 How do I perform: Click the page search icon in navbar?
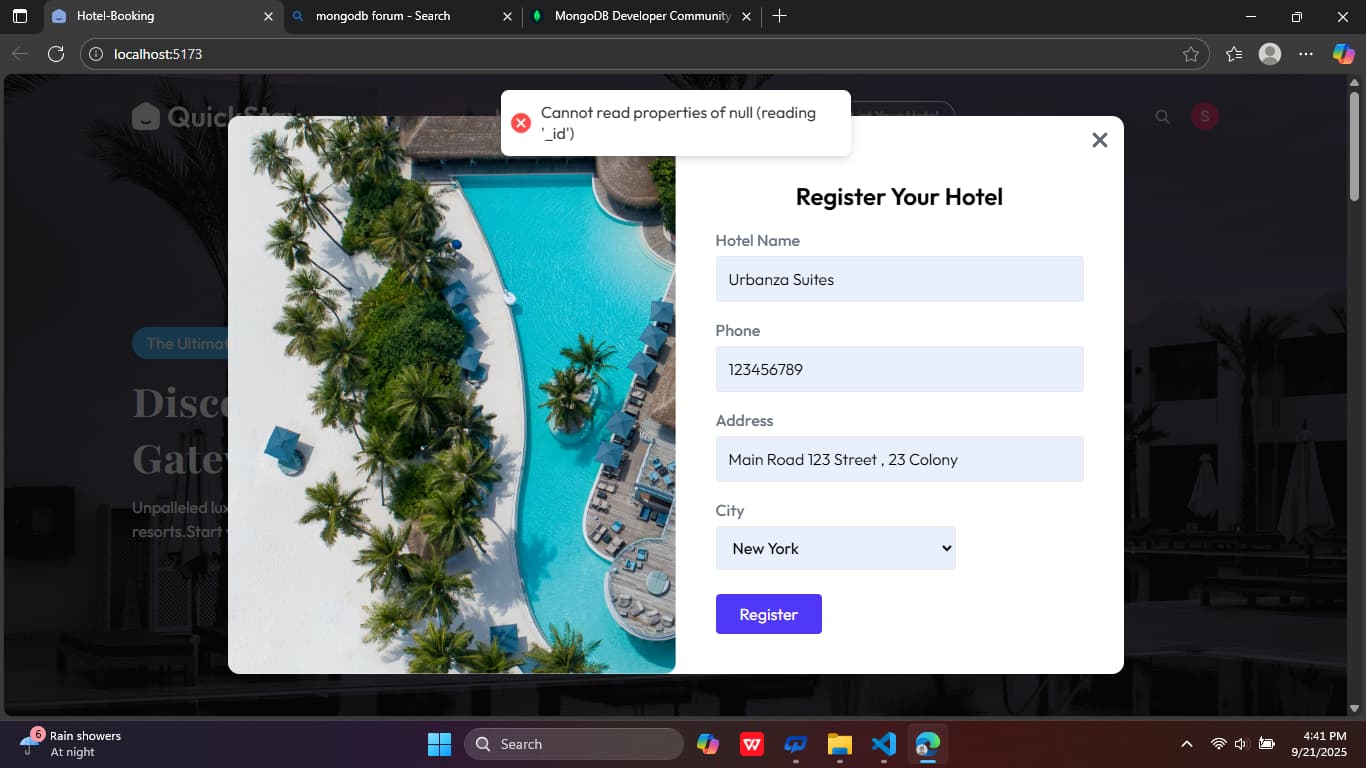[1162, 117]
